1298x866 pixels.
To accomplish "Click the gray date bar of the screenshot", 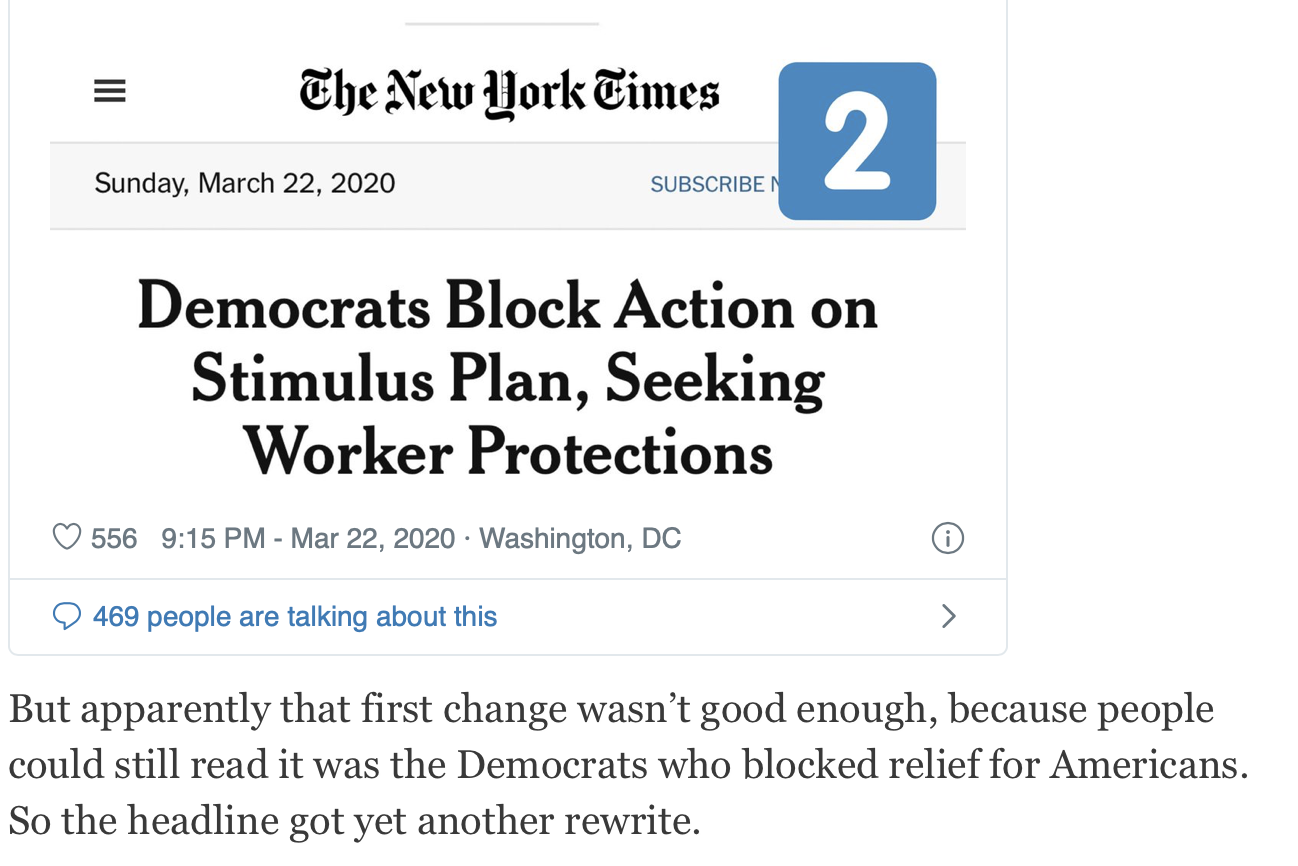I will 508,186.
